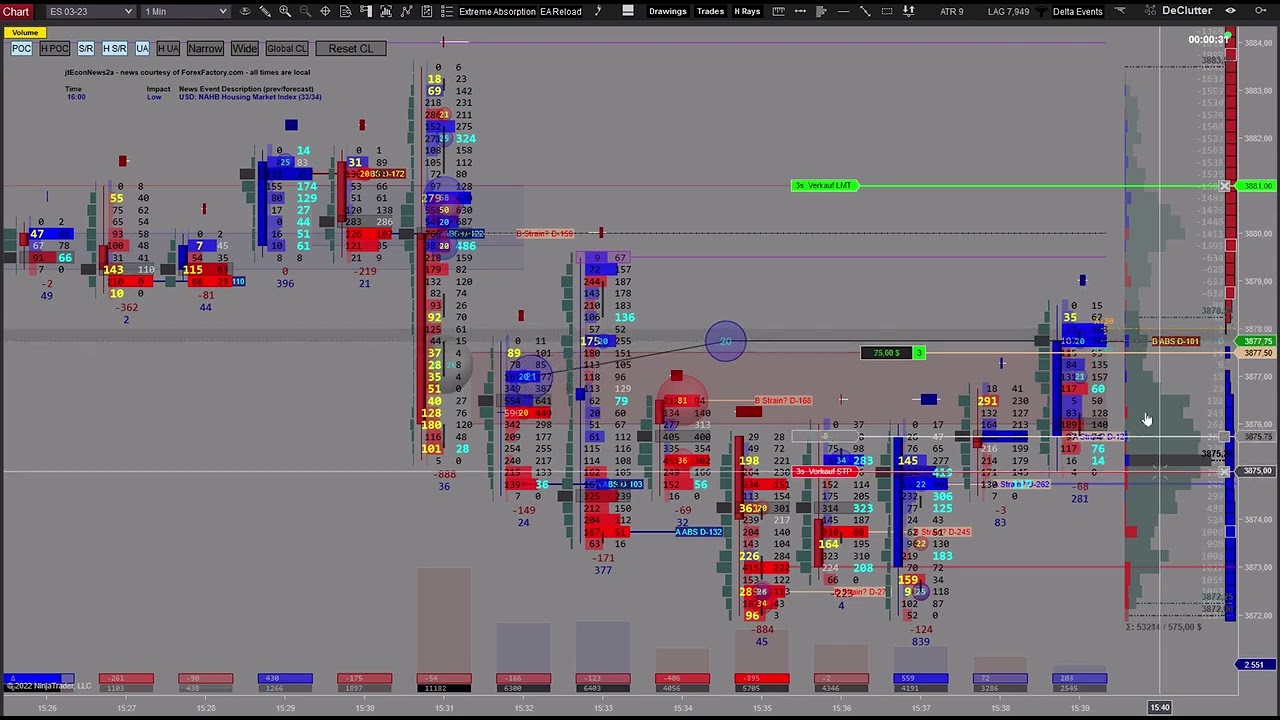Click the icon right of Delta Events
1280x720 pixels.
click(x=1120, y=11)
